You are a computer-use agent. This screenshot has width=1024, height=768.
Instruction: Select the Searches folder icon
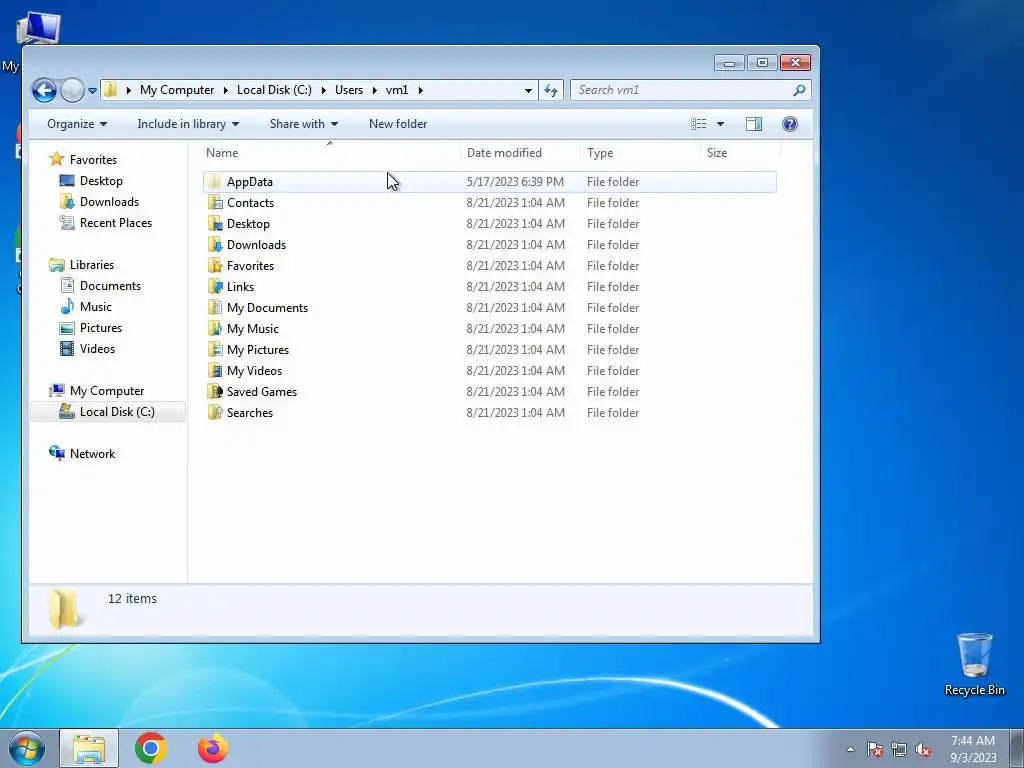(215, 413)
